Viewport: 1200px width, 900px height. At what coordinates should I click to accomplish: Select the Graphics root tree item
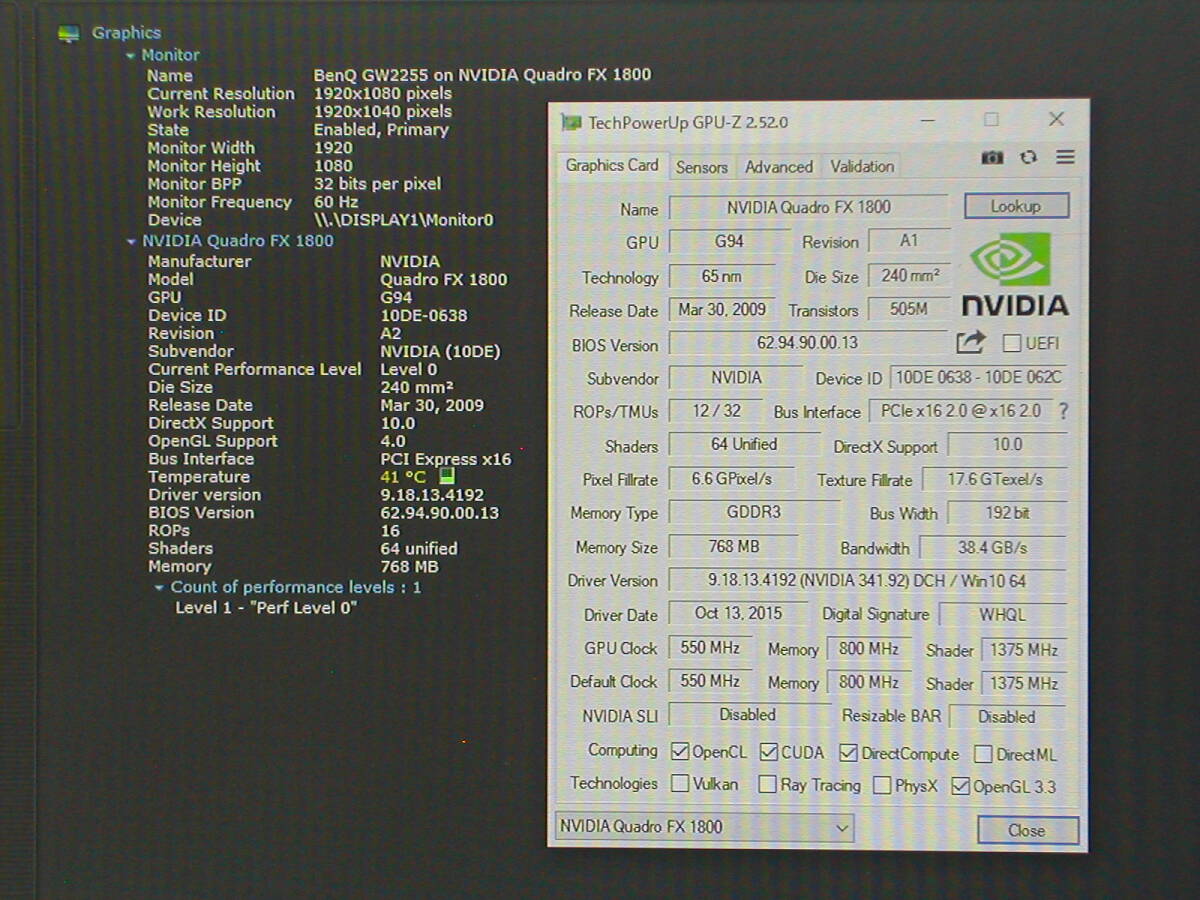[126, 33]
